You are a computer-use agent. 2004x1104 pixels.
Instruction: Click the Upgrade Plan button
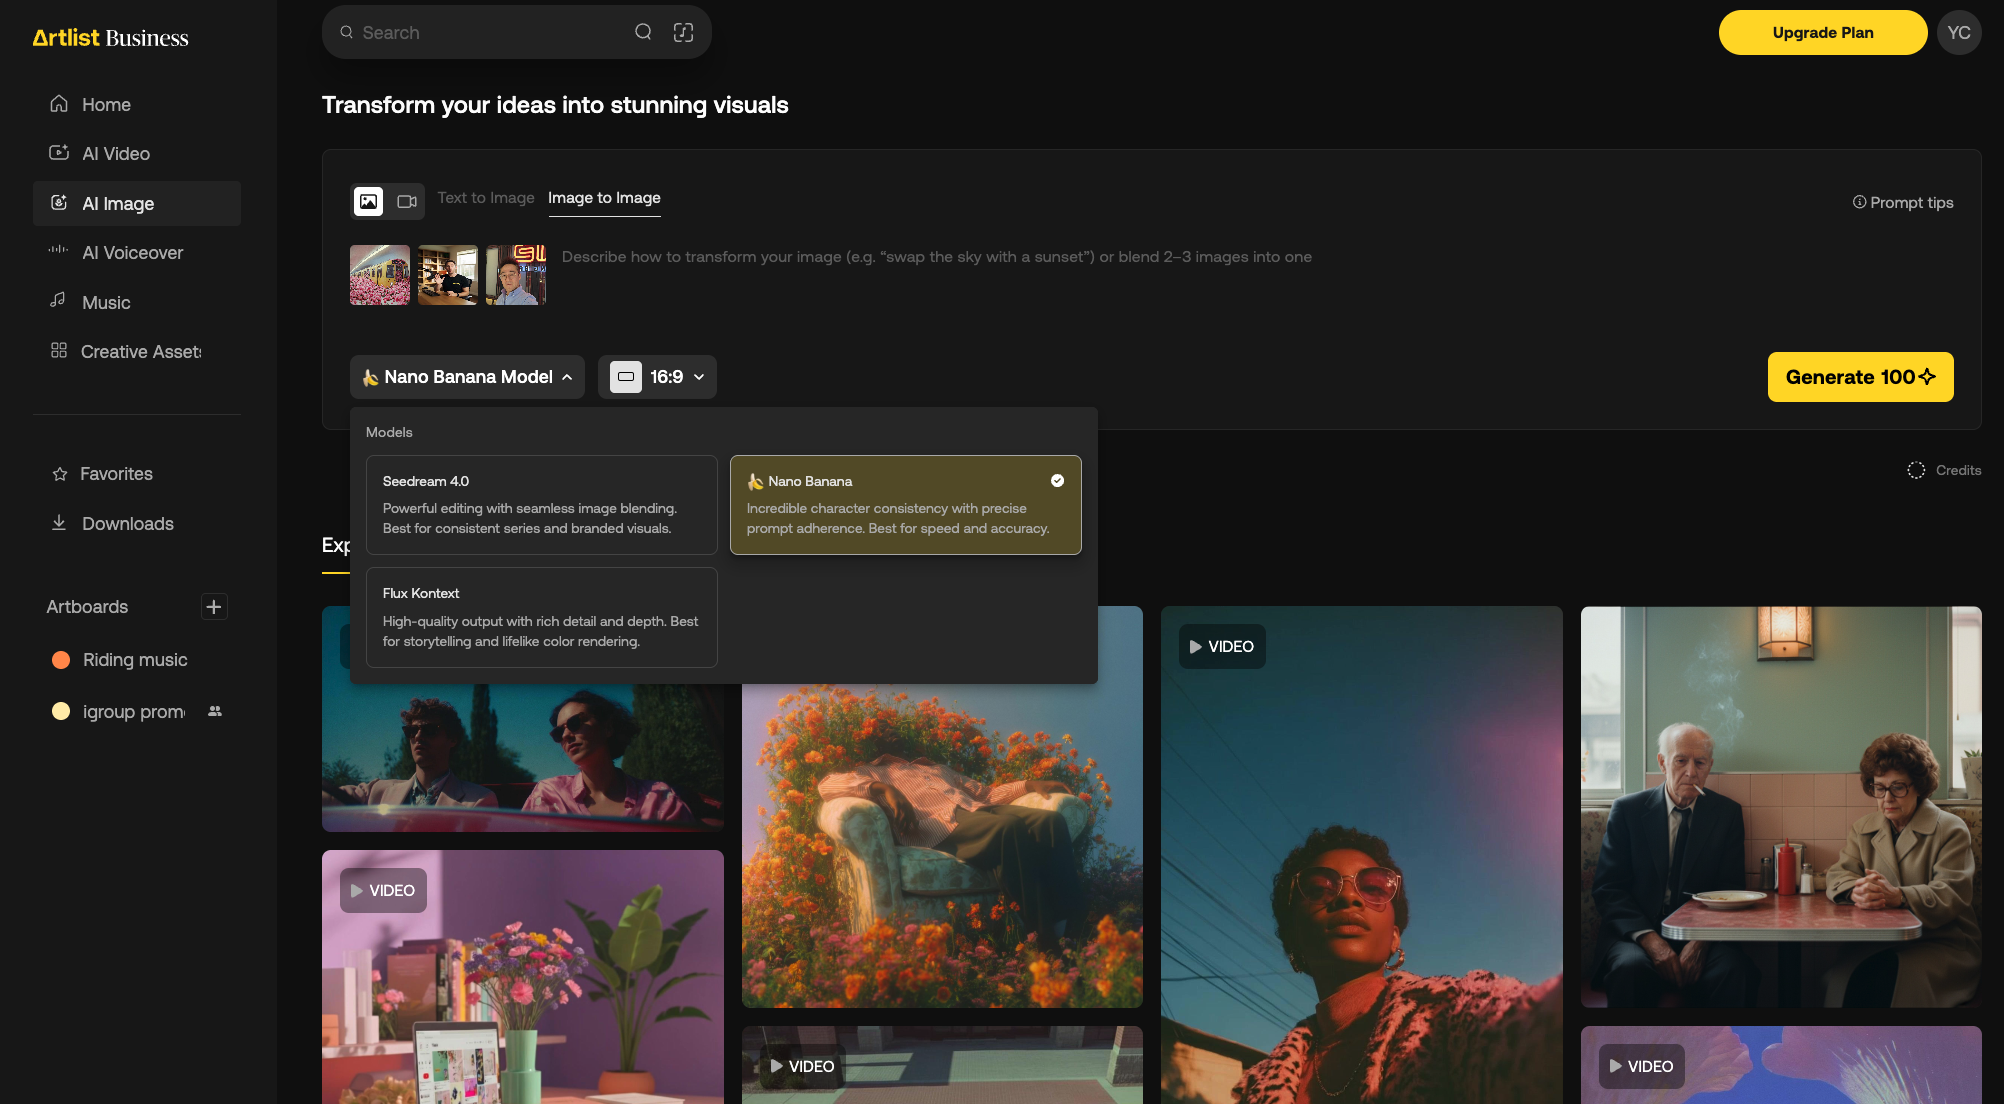[x=1822, y=33]
